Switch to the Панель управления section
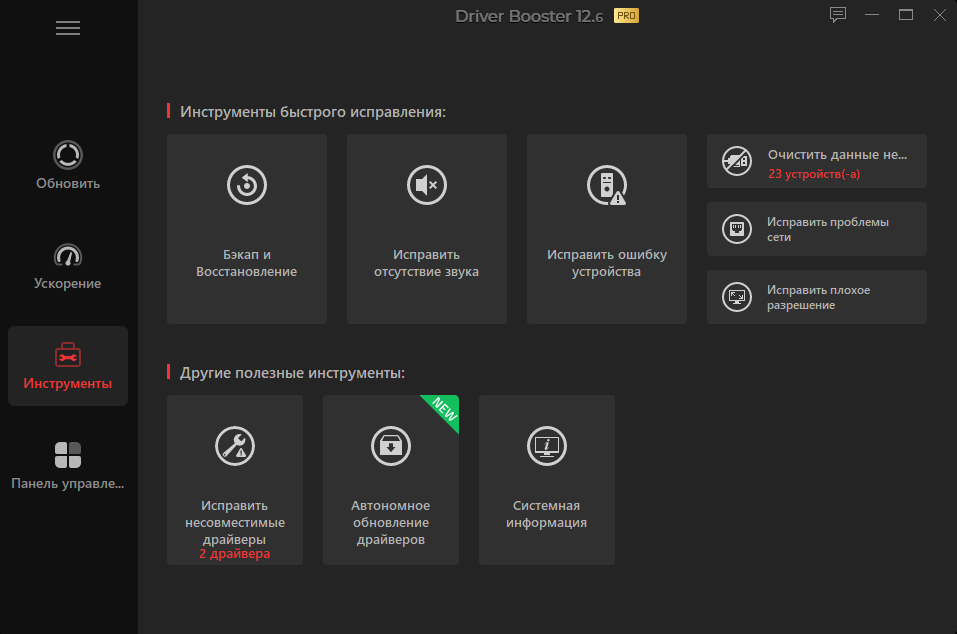The image size is (957, 634). tap(67, 455)
